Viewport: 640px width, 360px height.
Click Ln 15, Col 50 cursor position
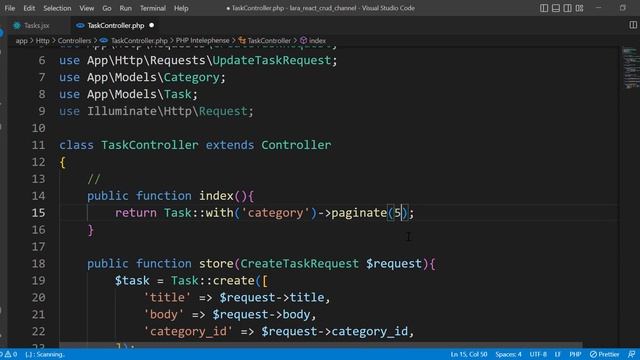tap(469, 354)
